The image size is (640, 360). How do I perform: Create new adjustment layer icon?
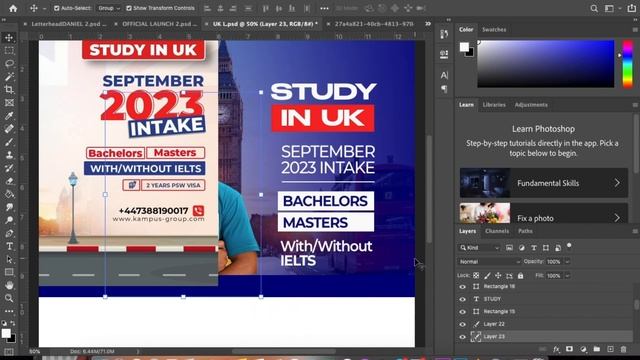[583, 349]
